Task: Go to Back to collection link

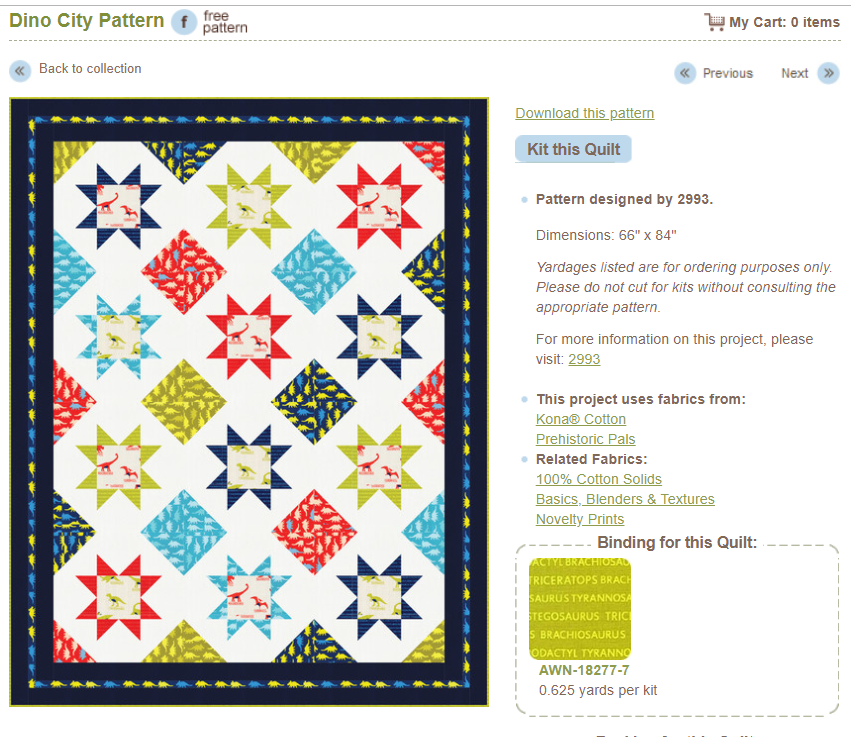Action: [90, 69]
